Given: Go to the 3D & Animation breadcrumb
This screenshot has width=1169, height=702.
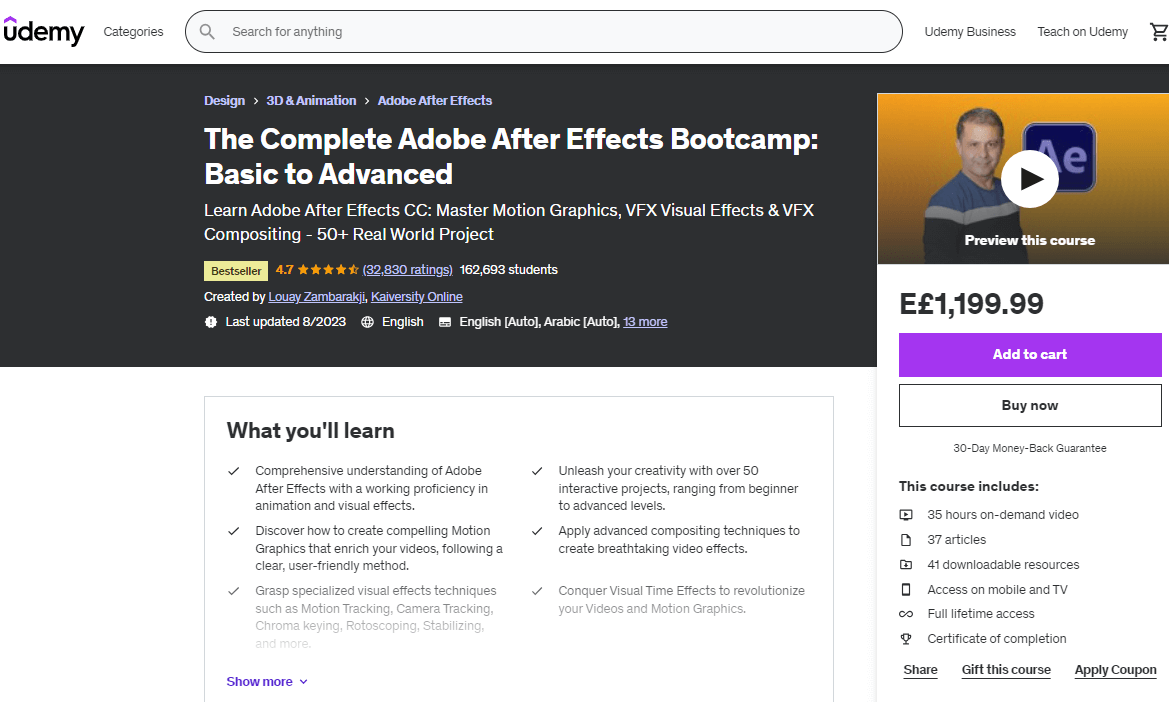Looking at the screenshot, I should 311,101.
